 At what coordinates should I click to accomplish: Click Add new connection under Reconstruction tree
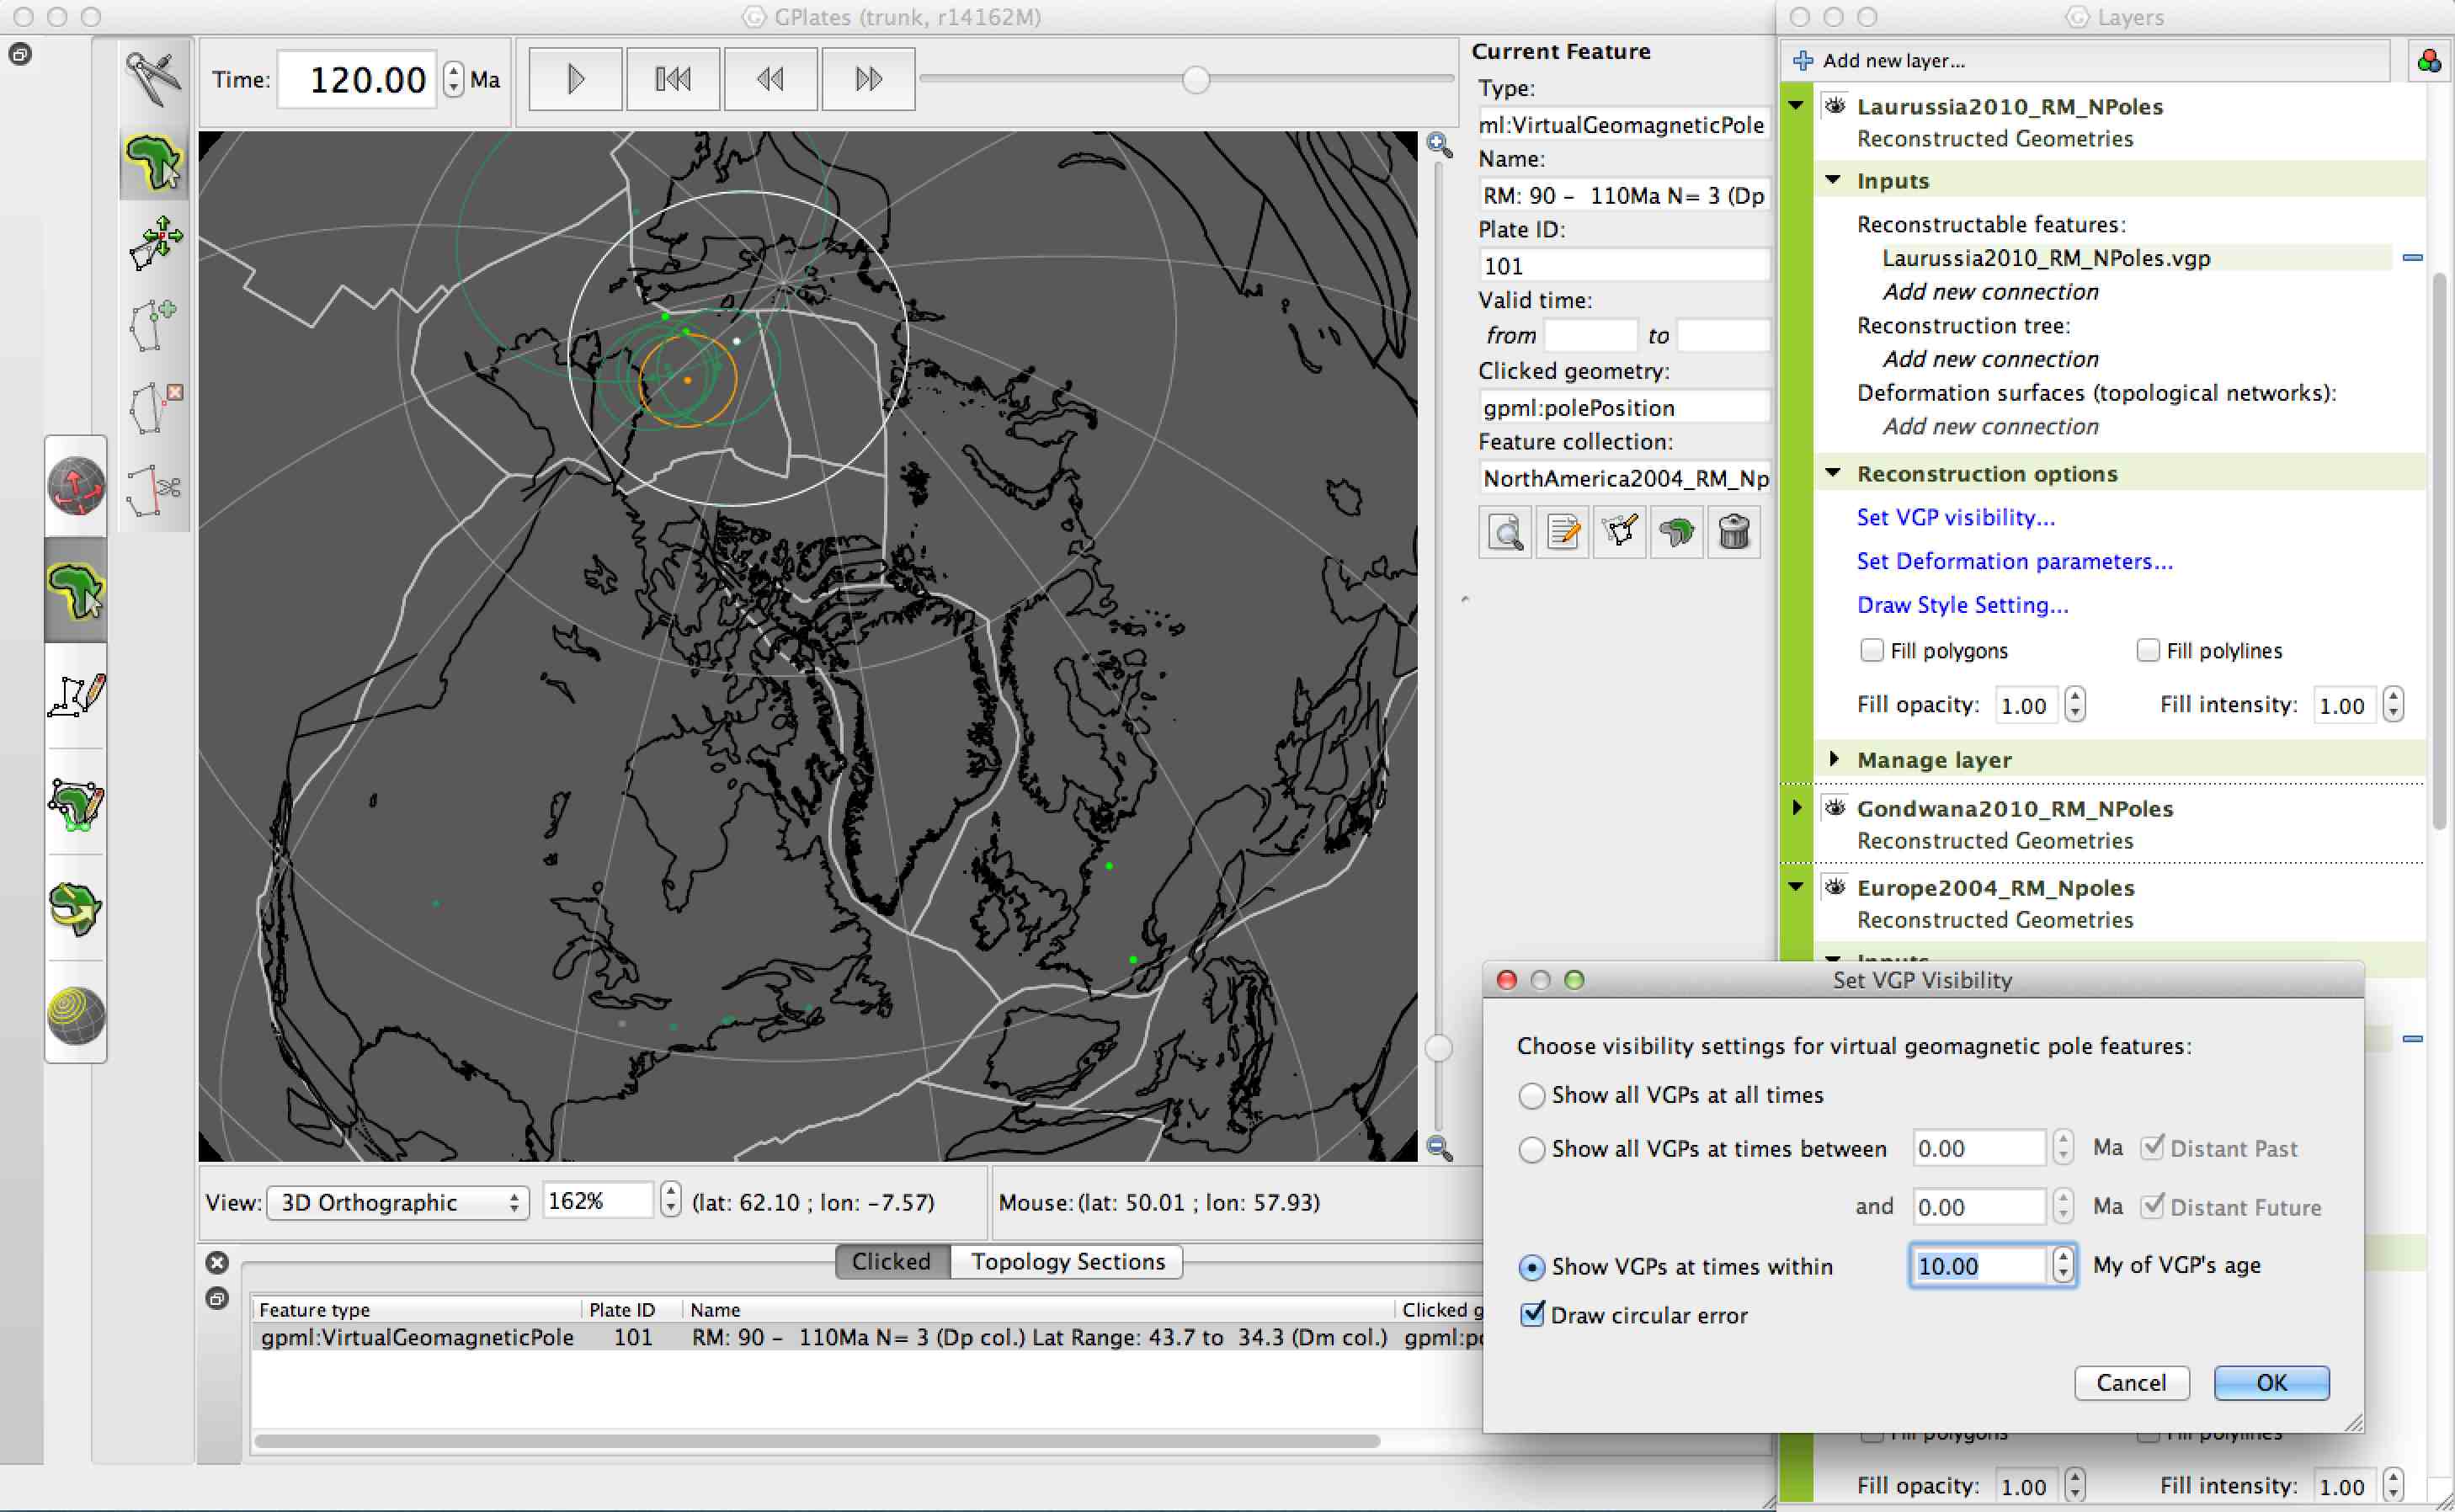[1990, 359]
